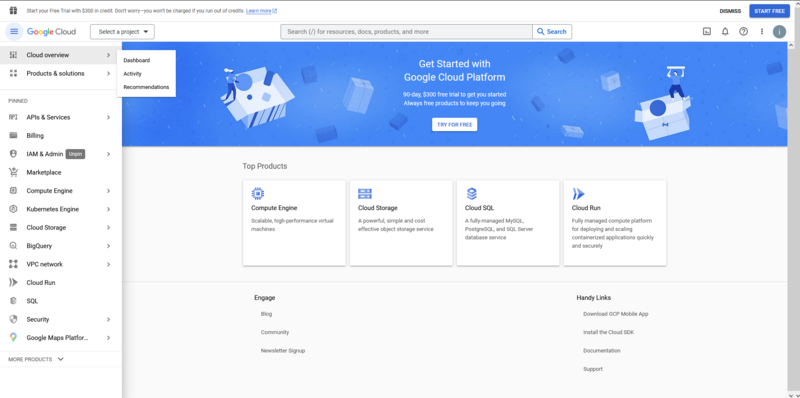Open Download GCP Mobile App link
This screenshot has height=398, width=800.
[615, 314]
